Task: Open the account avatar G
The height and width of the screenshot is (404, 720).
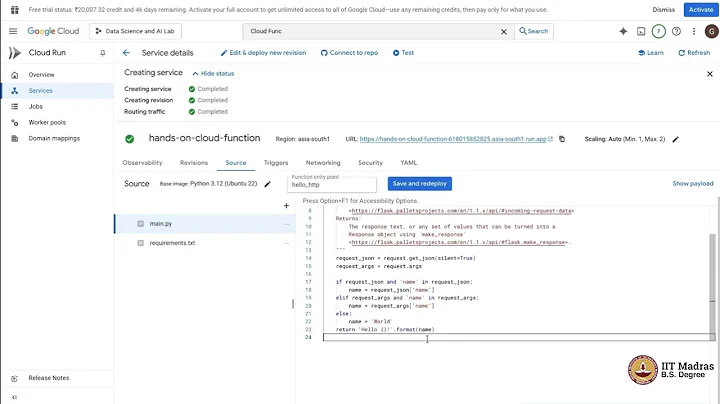Action: click(712, 31)
